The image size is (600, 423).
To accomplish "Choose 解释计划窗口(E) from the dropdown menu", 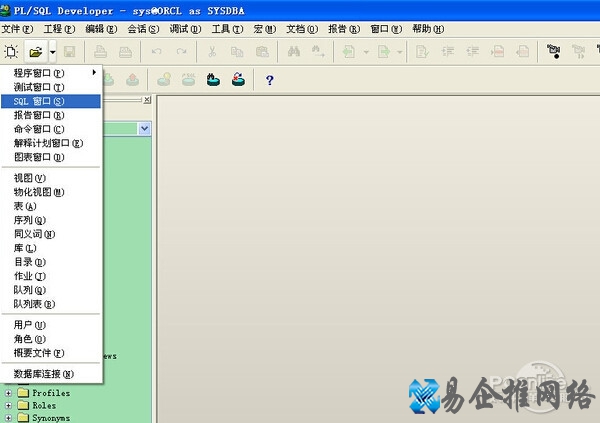I will (x=51, y=143).
